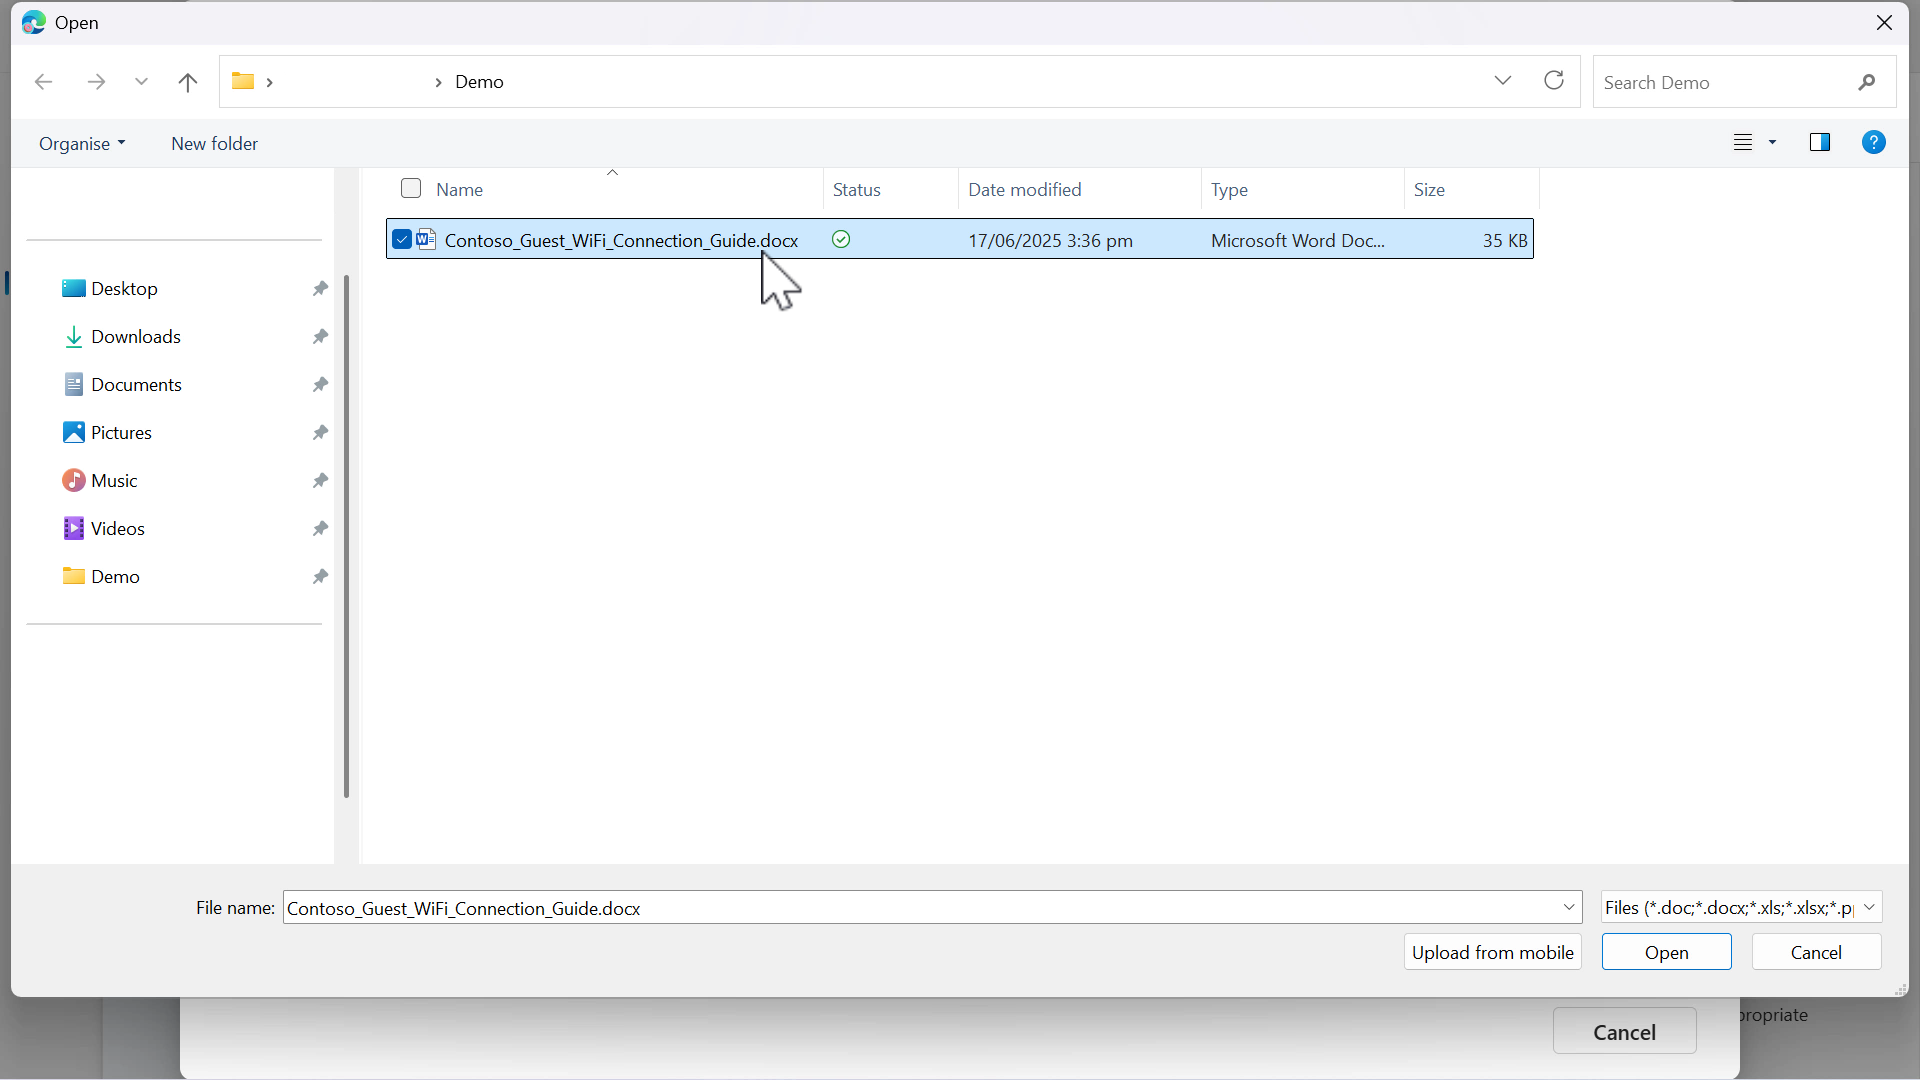Expand the recent locations dropdown arrow
Screen dimensions: 1920x1080
tap(141, 82)
